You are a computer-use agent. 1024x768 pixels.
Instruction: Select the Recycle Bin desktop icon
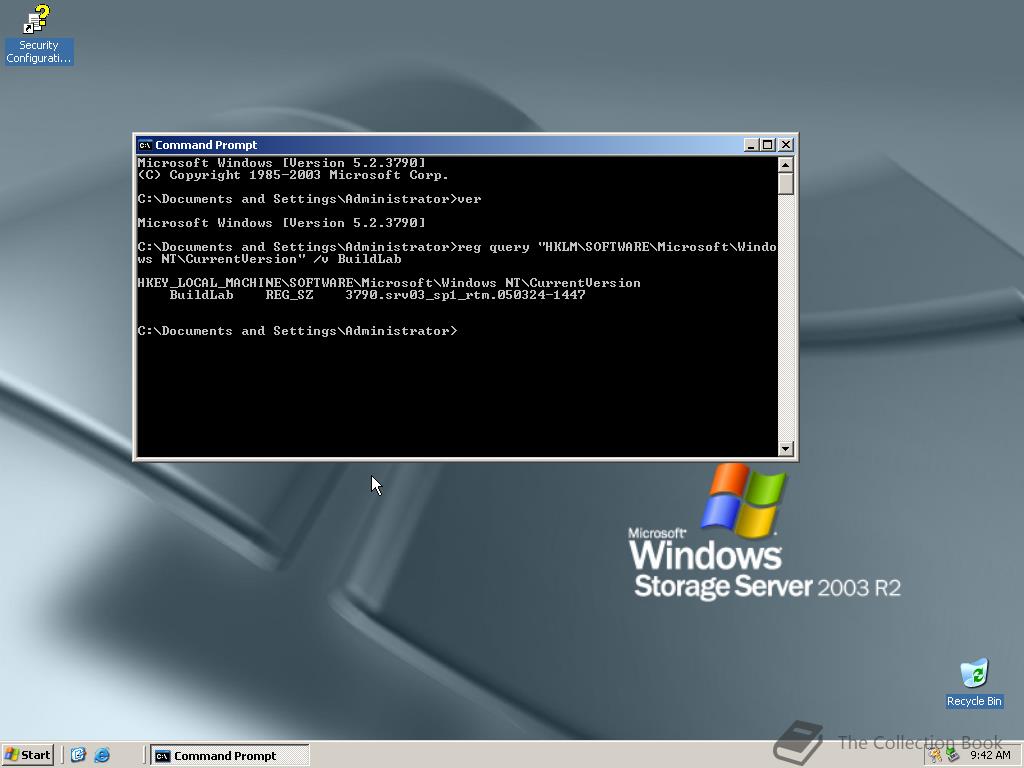(x=974, y=682)
